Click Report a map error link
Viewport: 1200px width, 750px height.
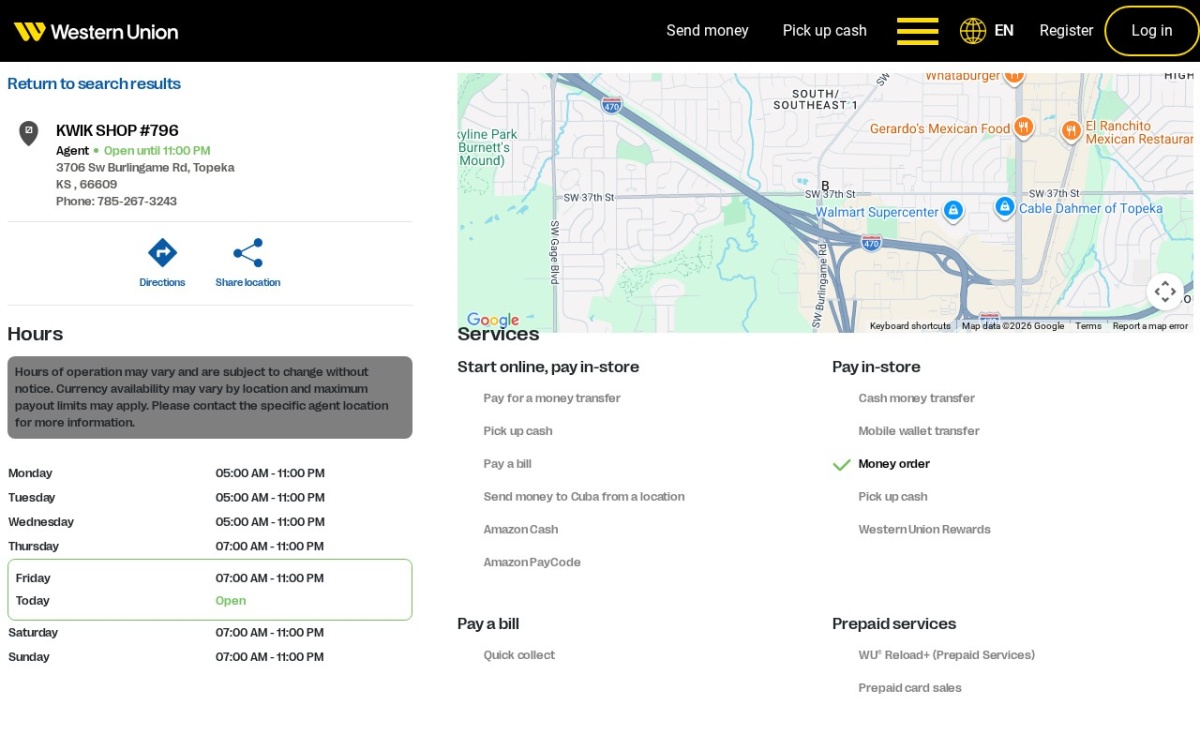pyautogui.click(x=1150, y=326)
